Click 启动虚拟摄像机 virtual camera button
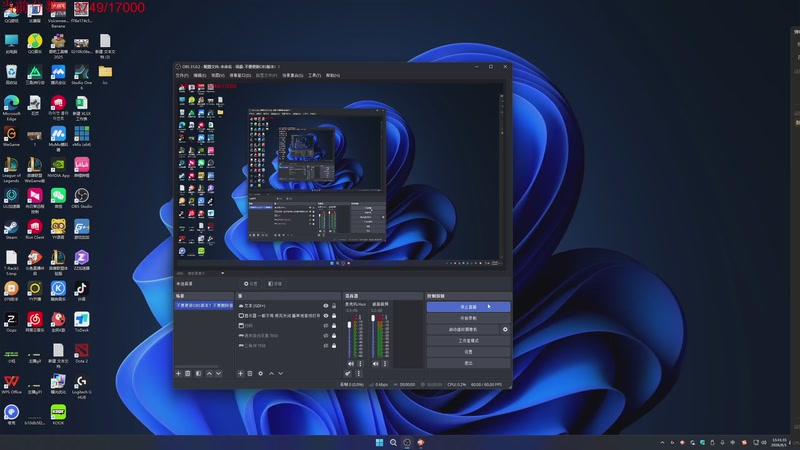 [x=463, y=329]
